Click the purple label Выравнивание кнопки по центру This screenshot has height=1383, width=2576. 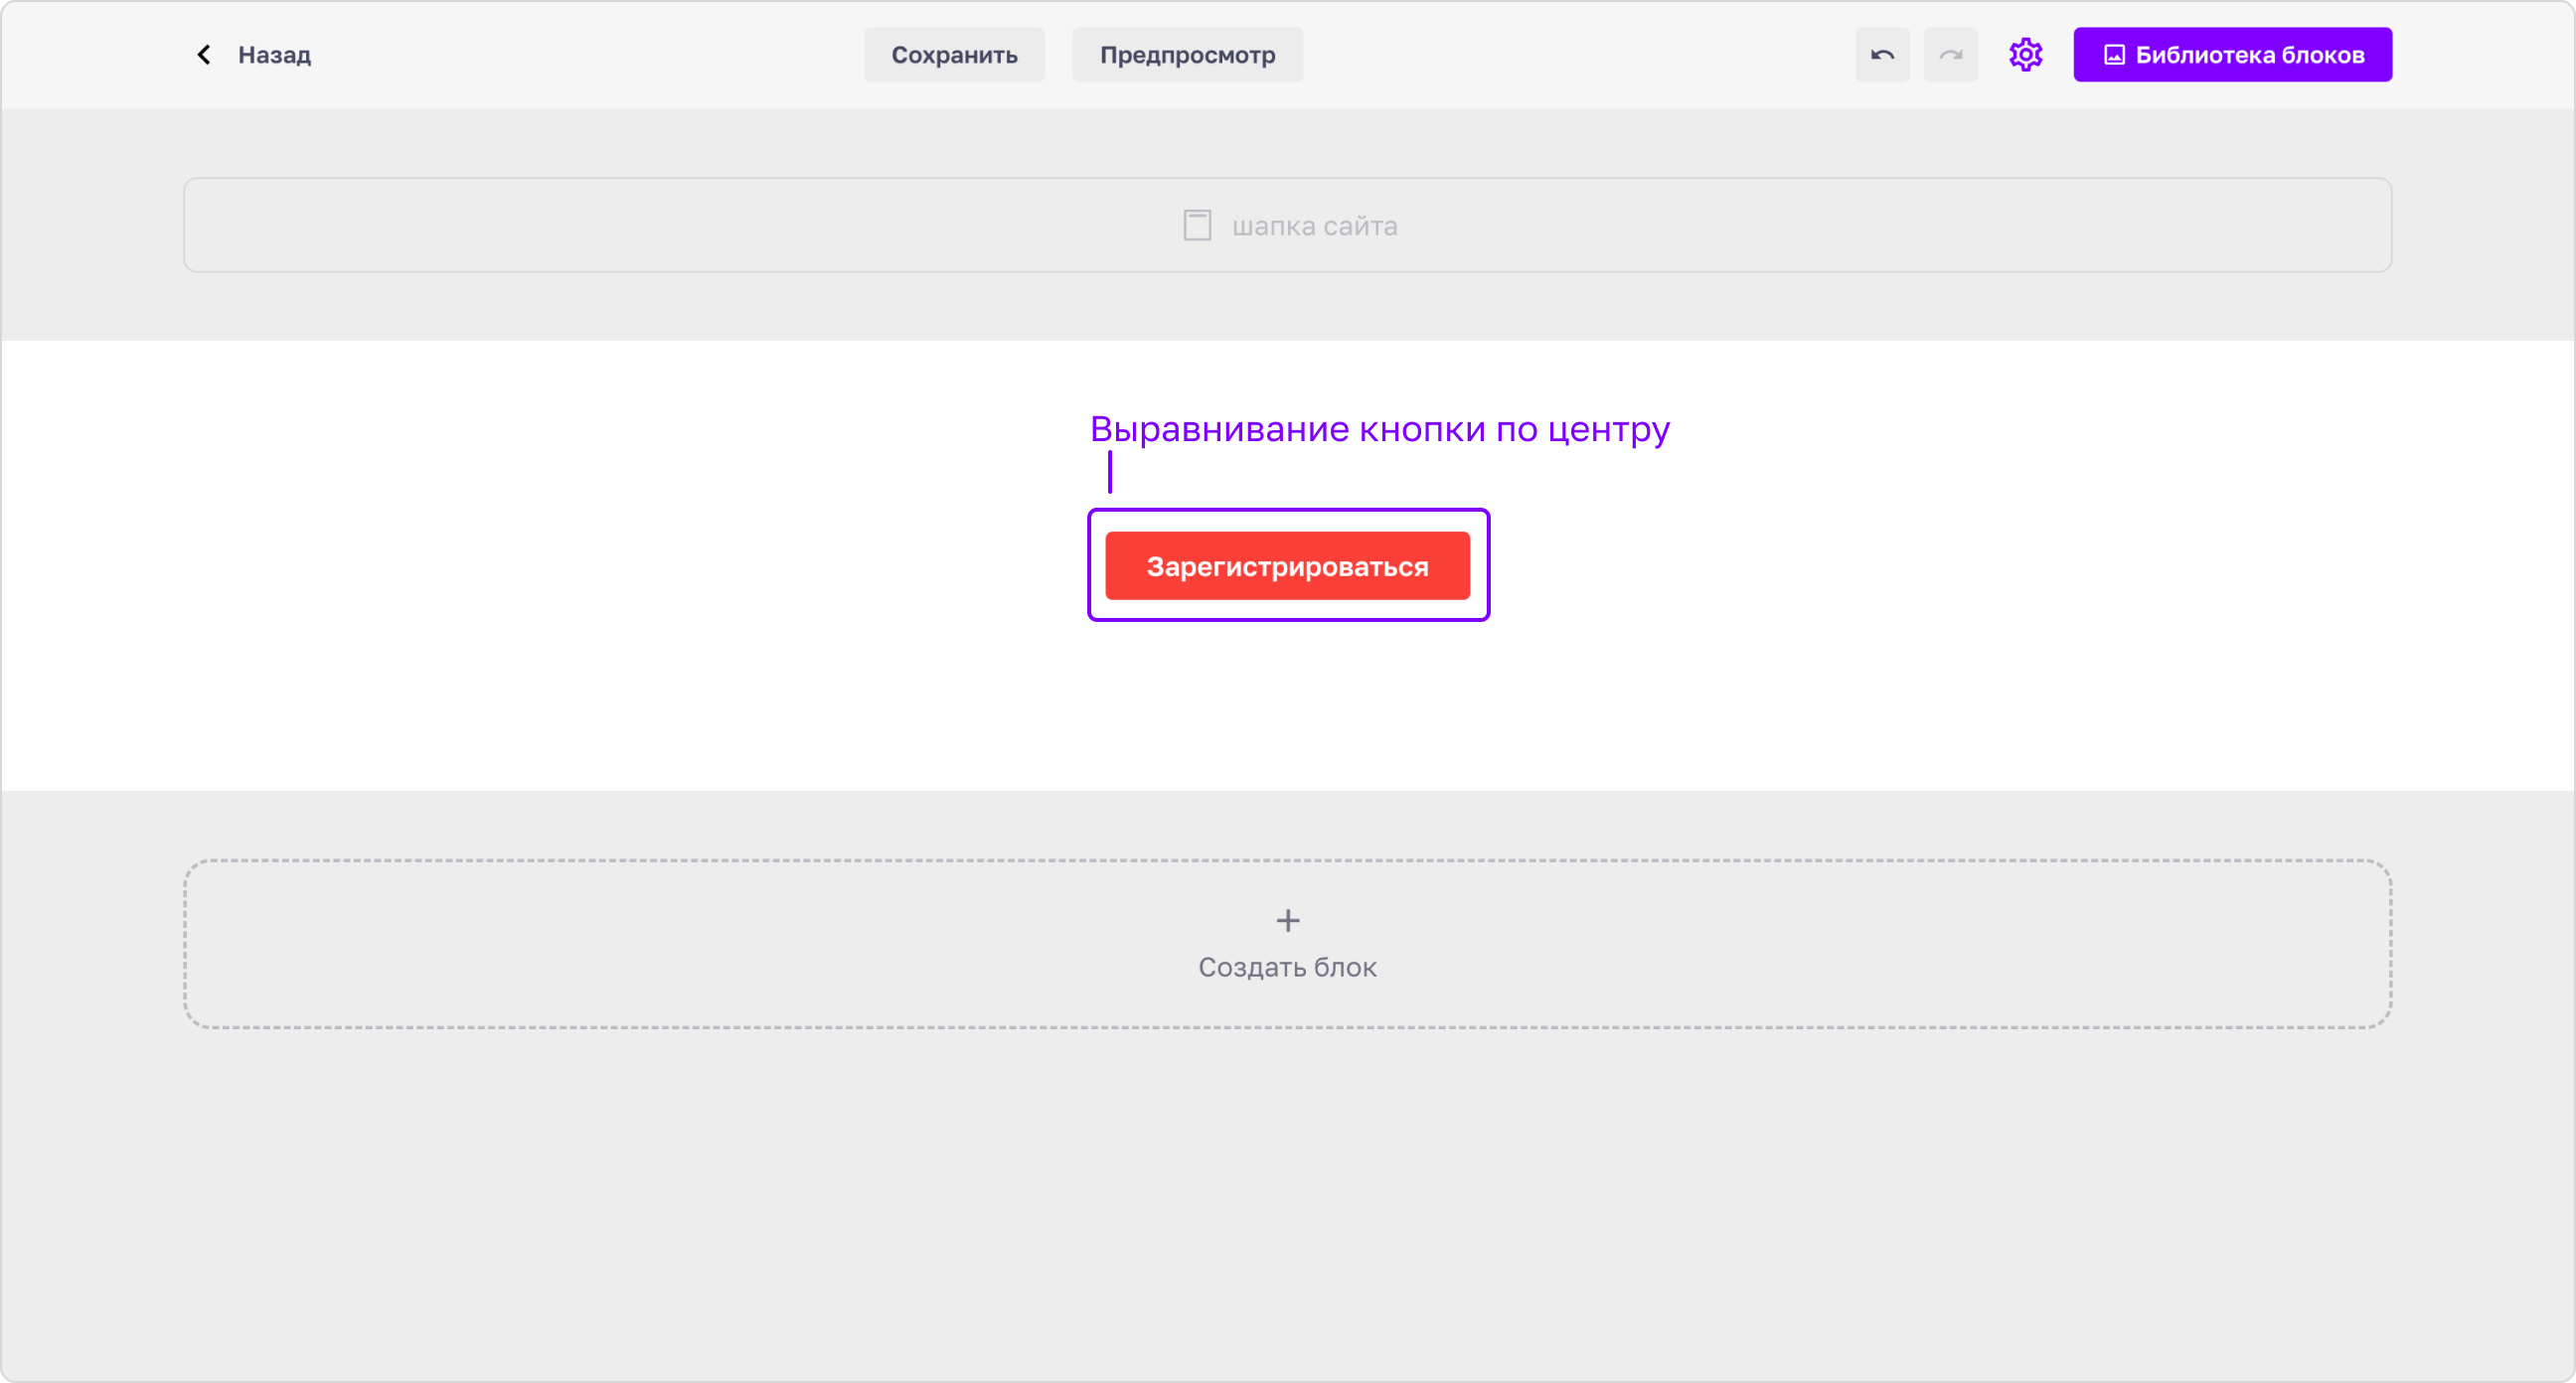(1379, 429)
